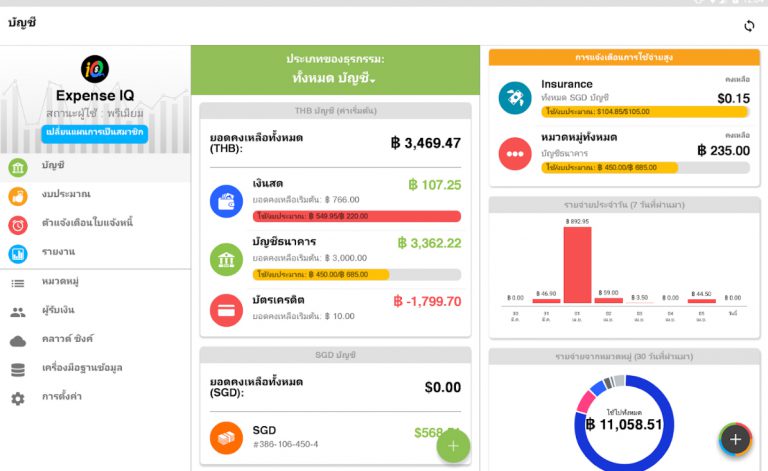
Task: Tap the Insurance budget progress bar
Action: click(x=645, y=112)
